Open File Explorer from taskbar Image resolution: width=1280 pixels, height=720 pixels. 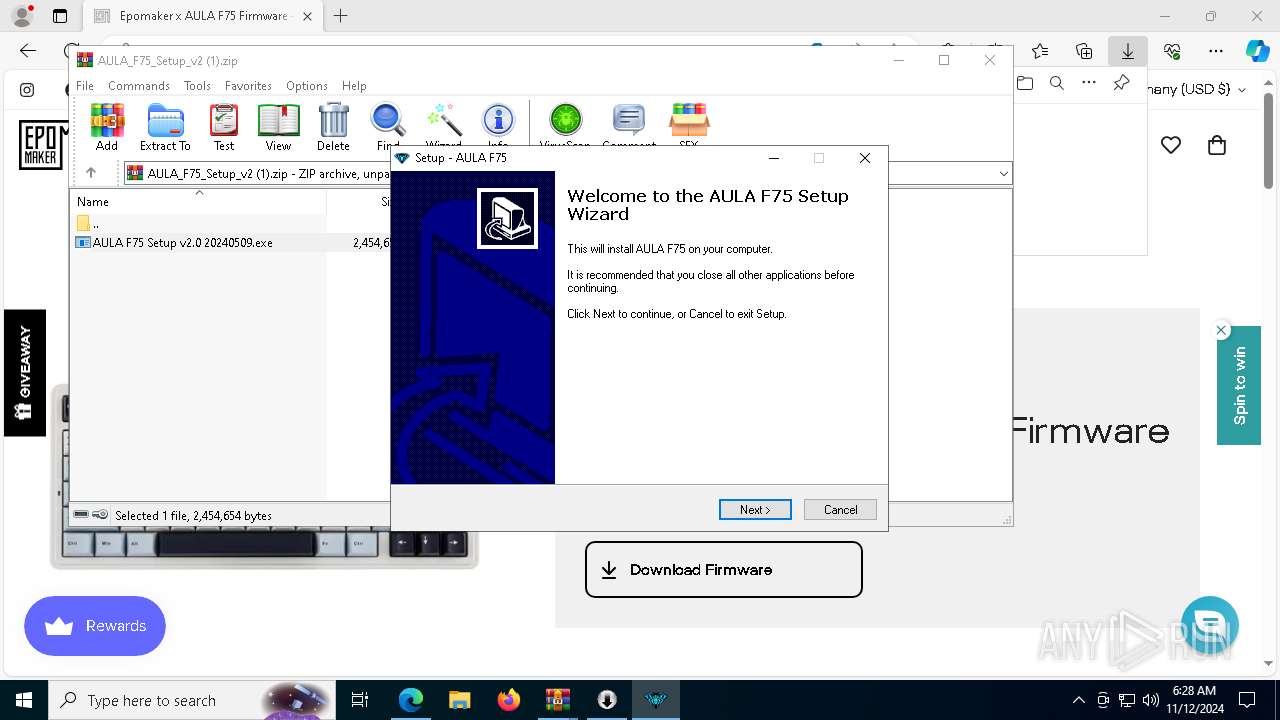(460, 700)
